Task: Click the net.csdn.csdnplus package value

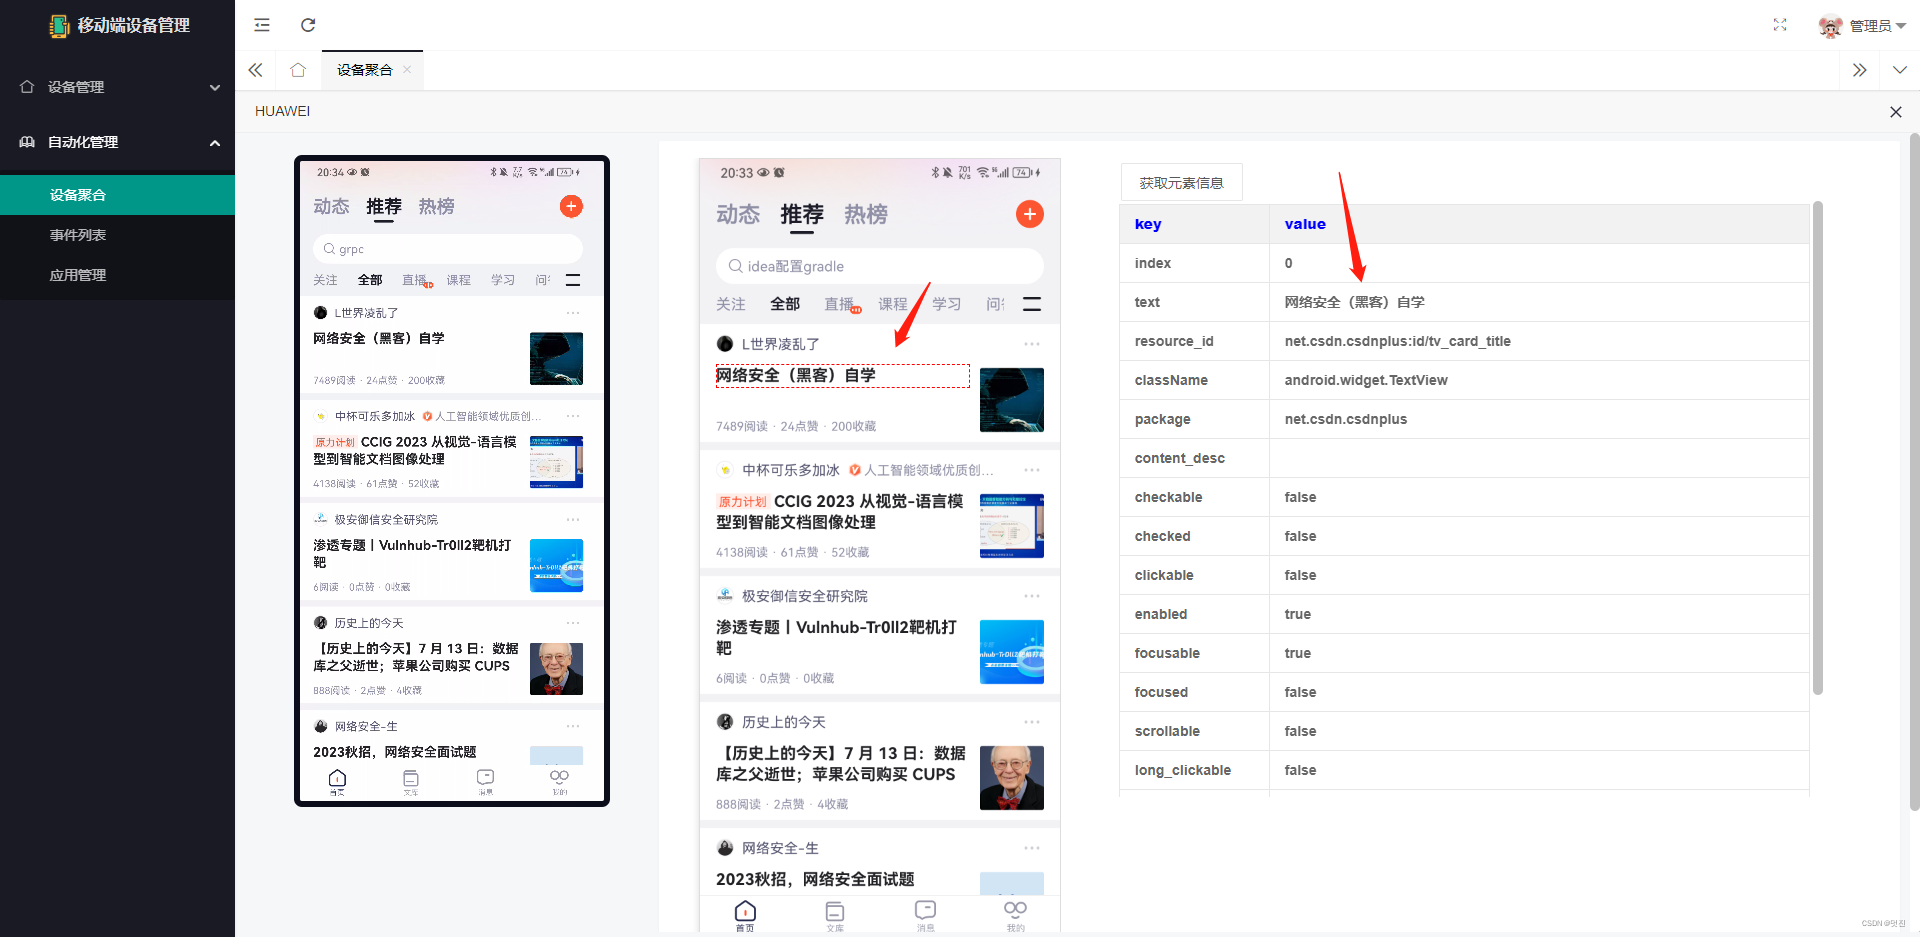Action: (1346, 419)
